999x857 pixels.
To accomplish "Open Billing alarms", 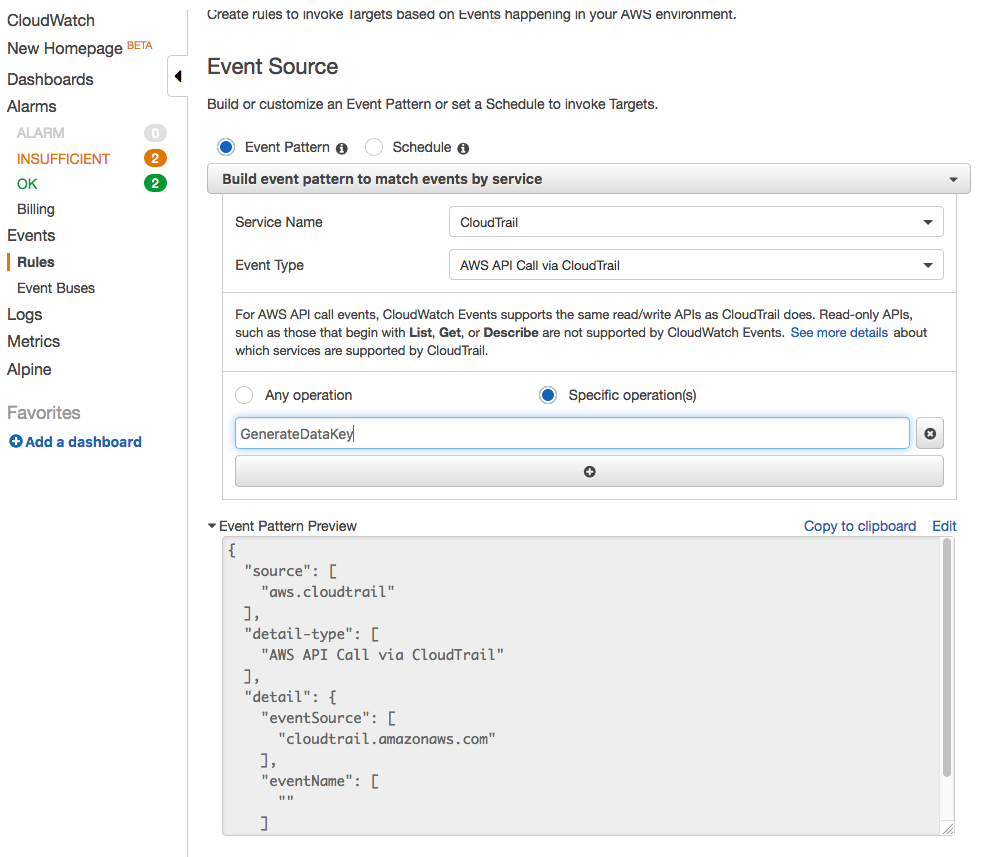I will (x=36, y=210).
